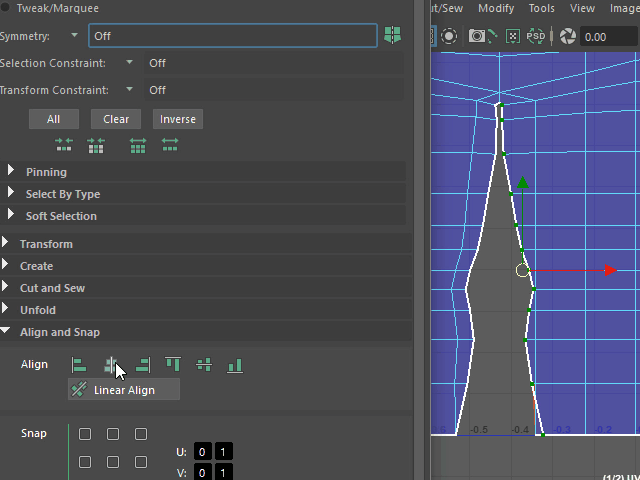Click the align bottom icon in Align row

(235, 365)
